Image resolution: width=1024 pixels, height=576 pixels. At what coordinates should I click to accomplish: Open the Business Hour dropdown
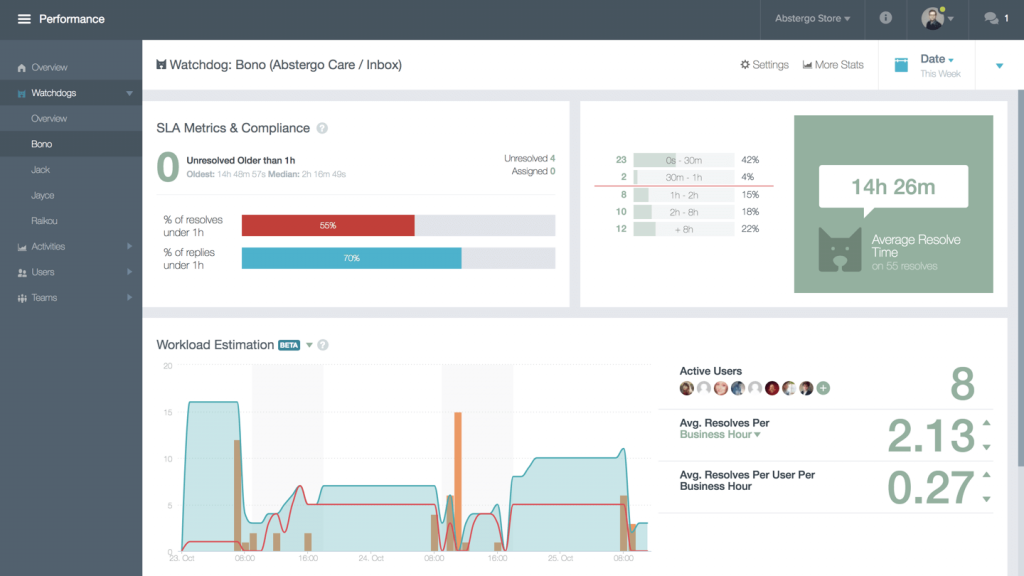pyautogui.click(x=720, y=434)
